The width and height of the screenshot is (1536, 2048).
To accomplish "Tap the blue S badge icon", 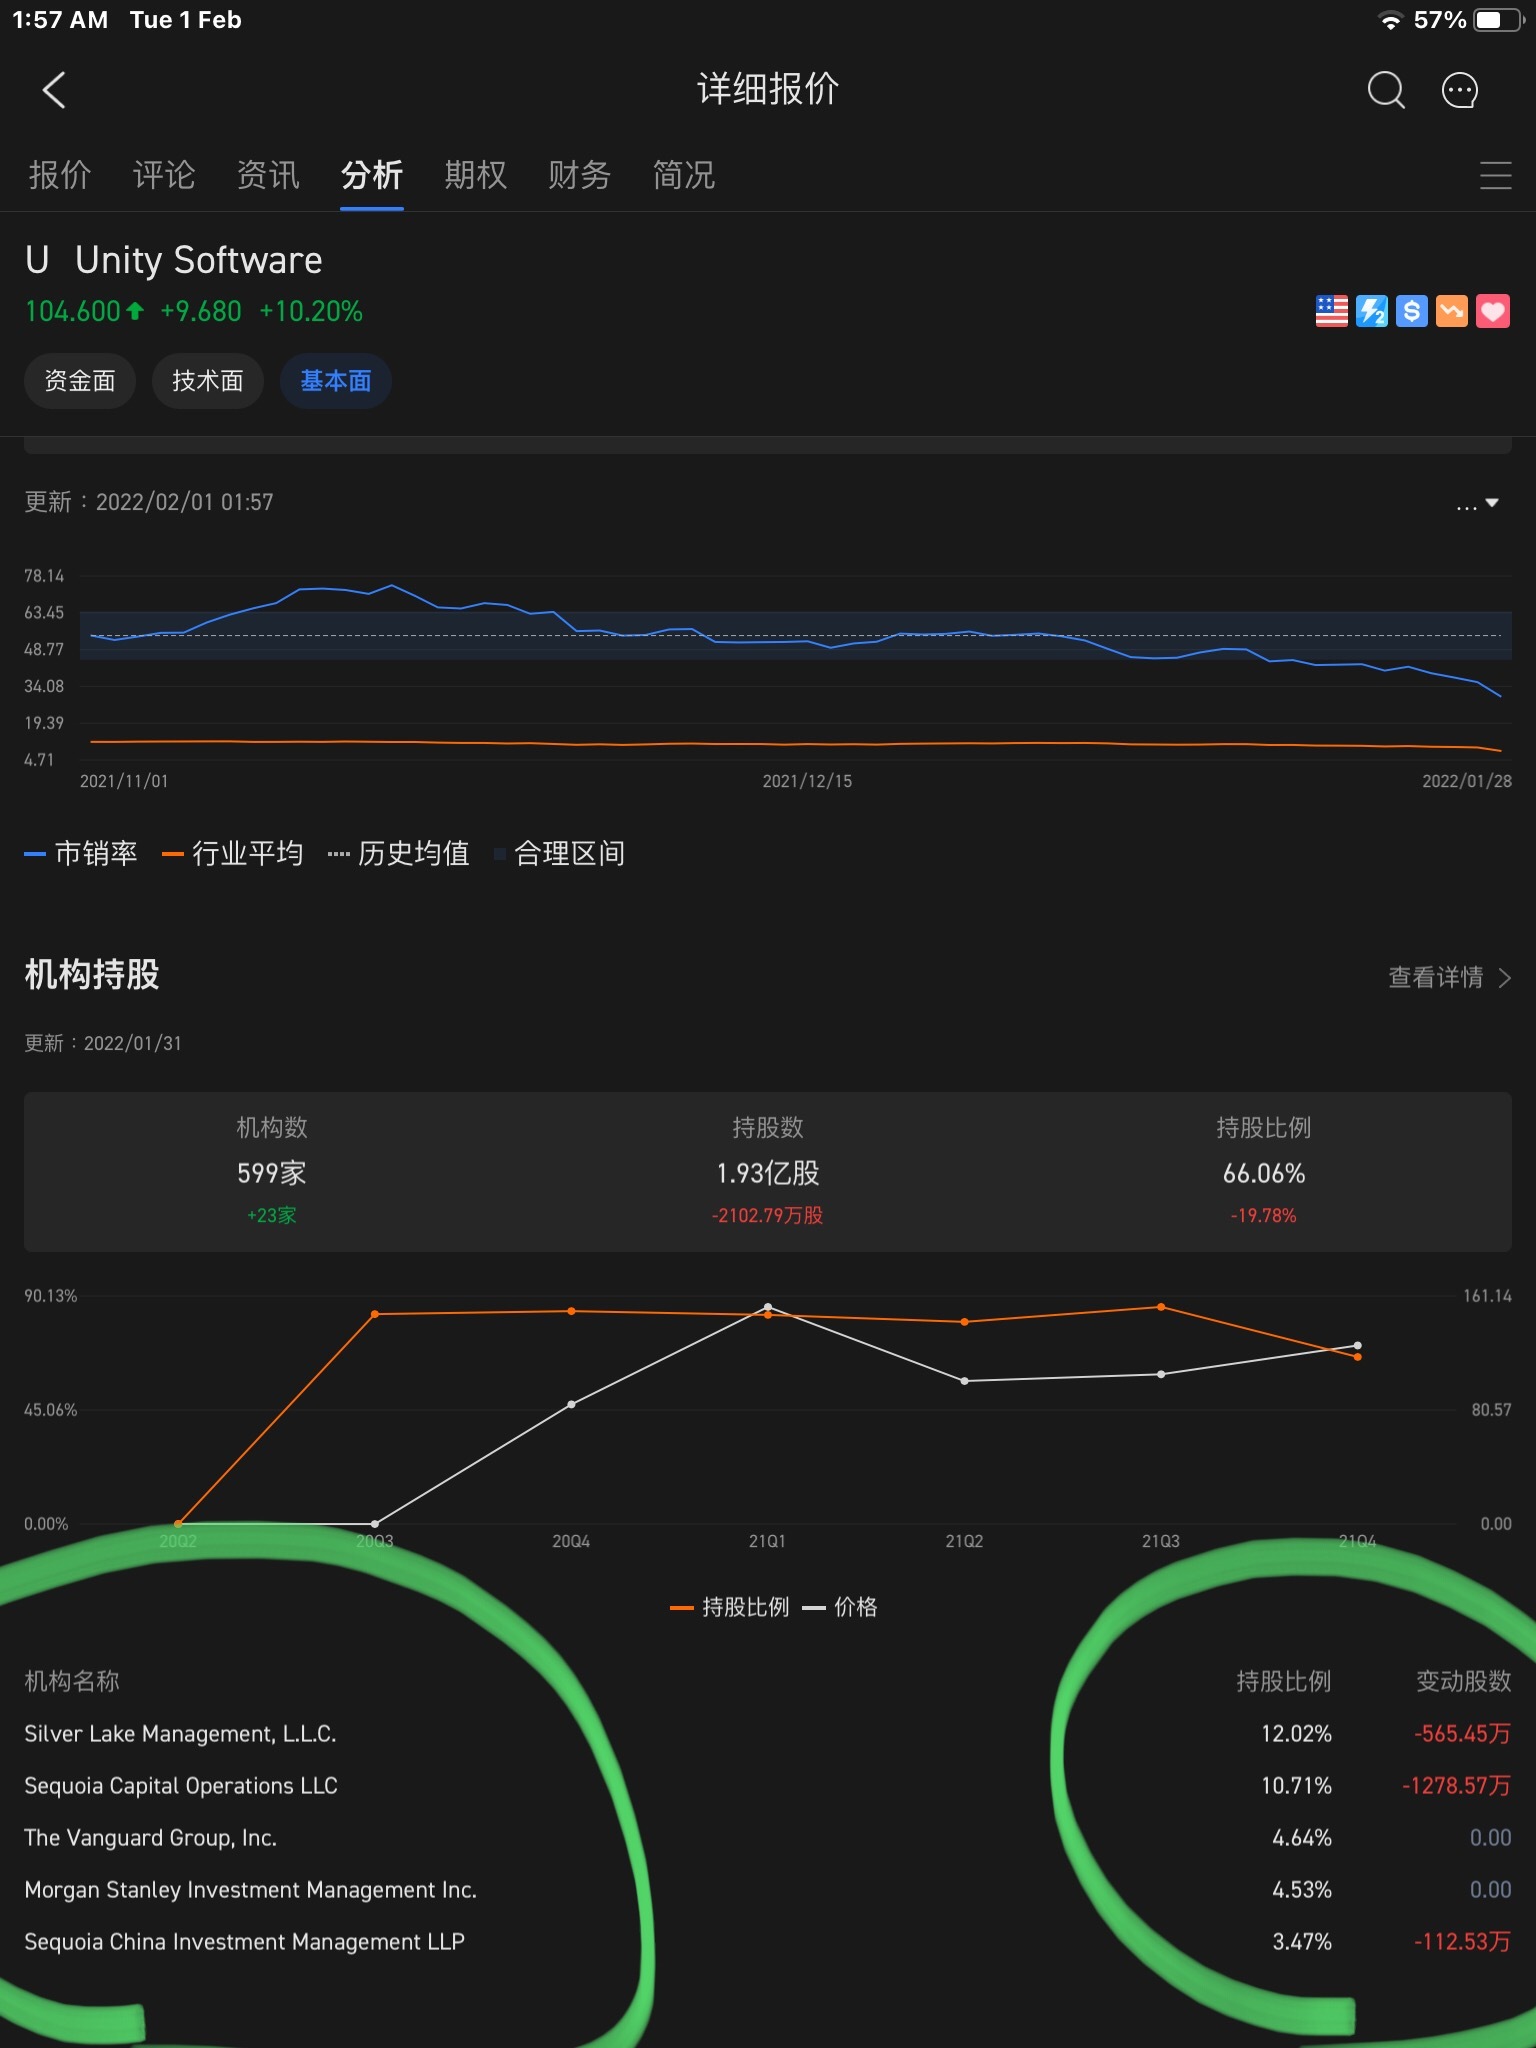I will pos(1411,311).
